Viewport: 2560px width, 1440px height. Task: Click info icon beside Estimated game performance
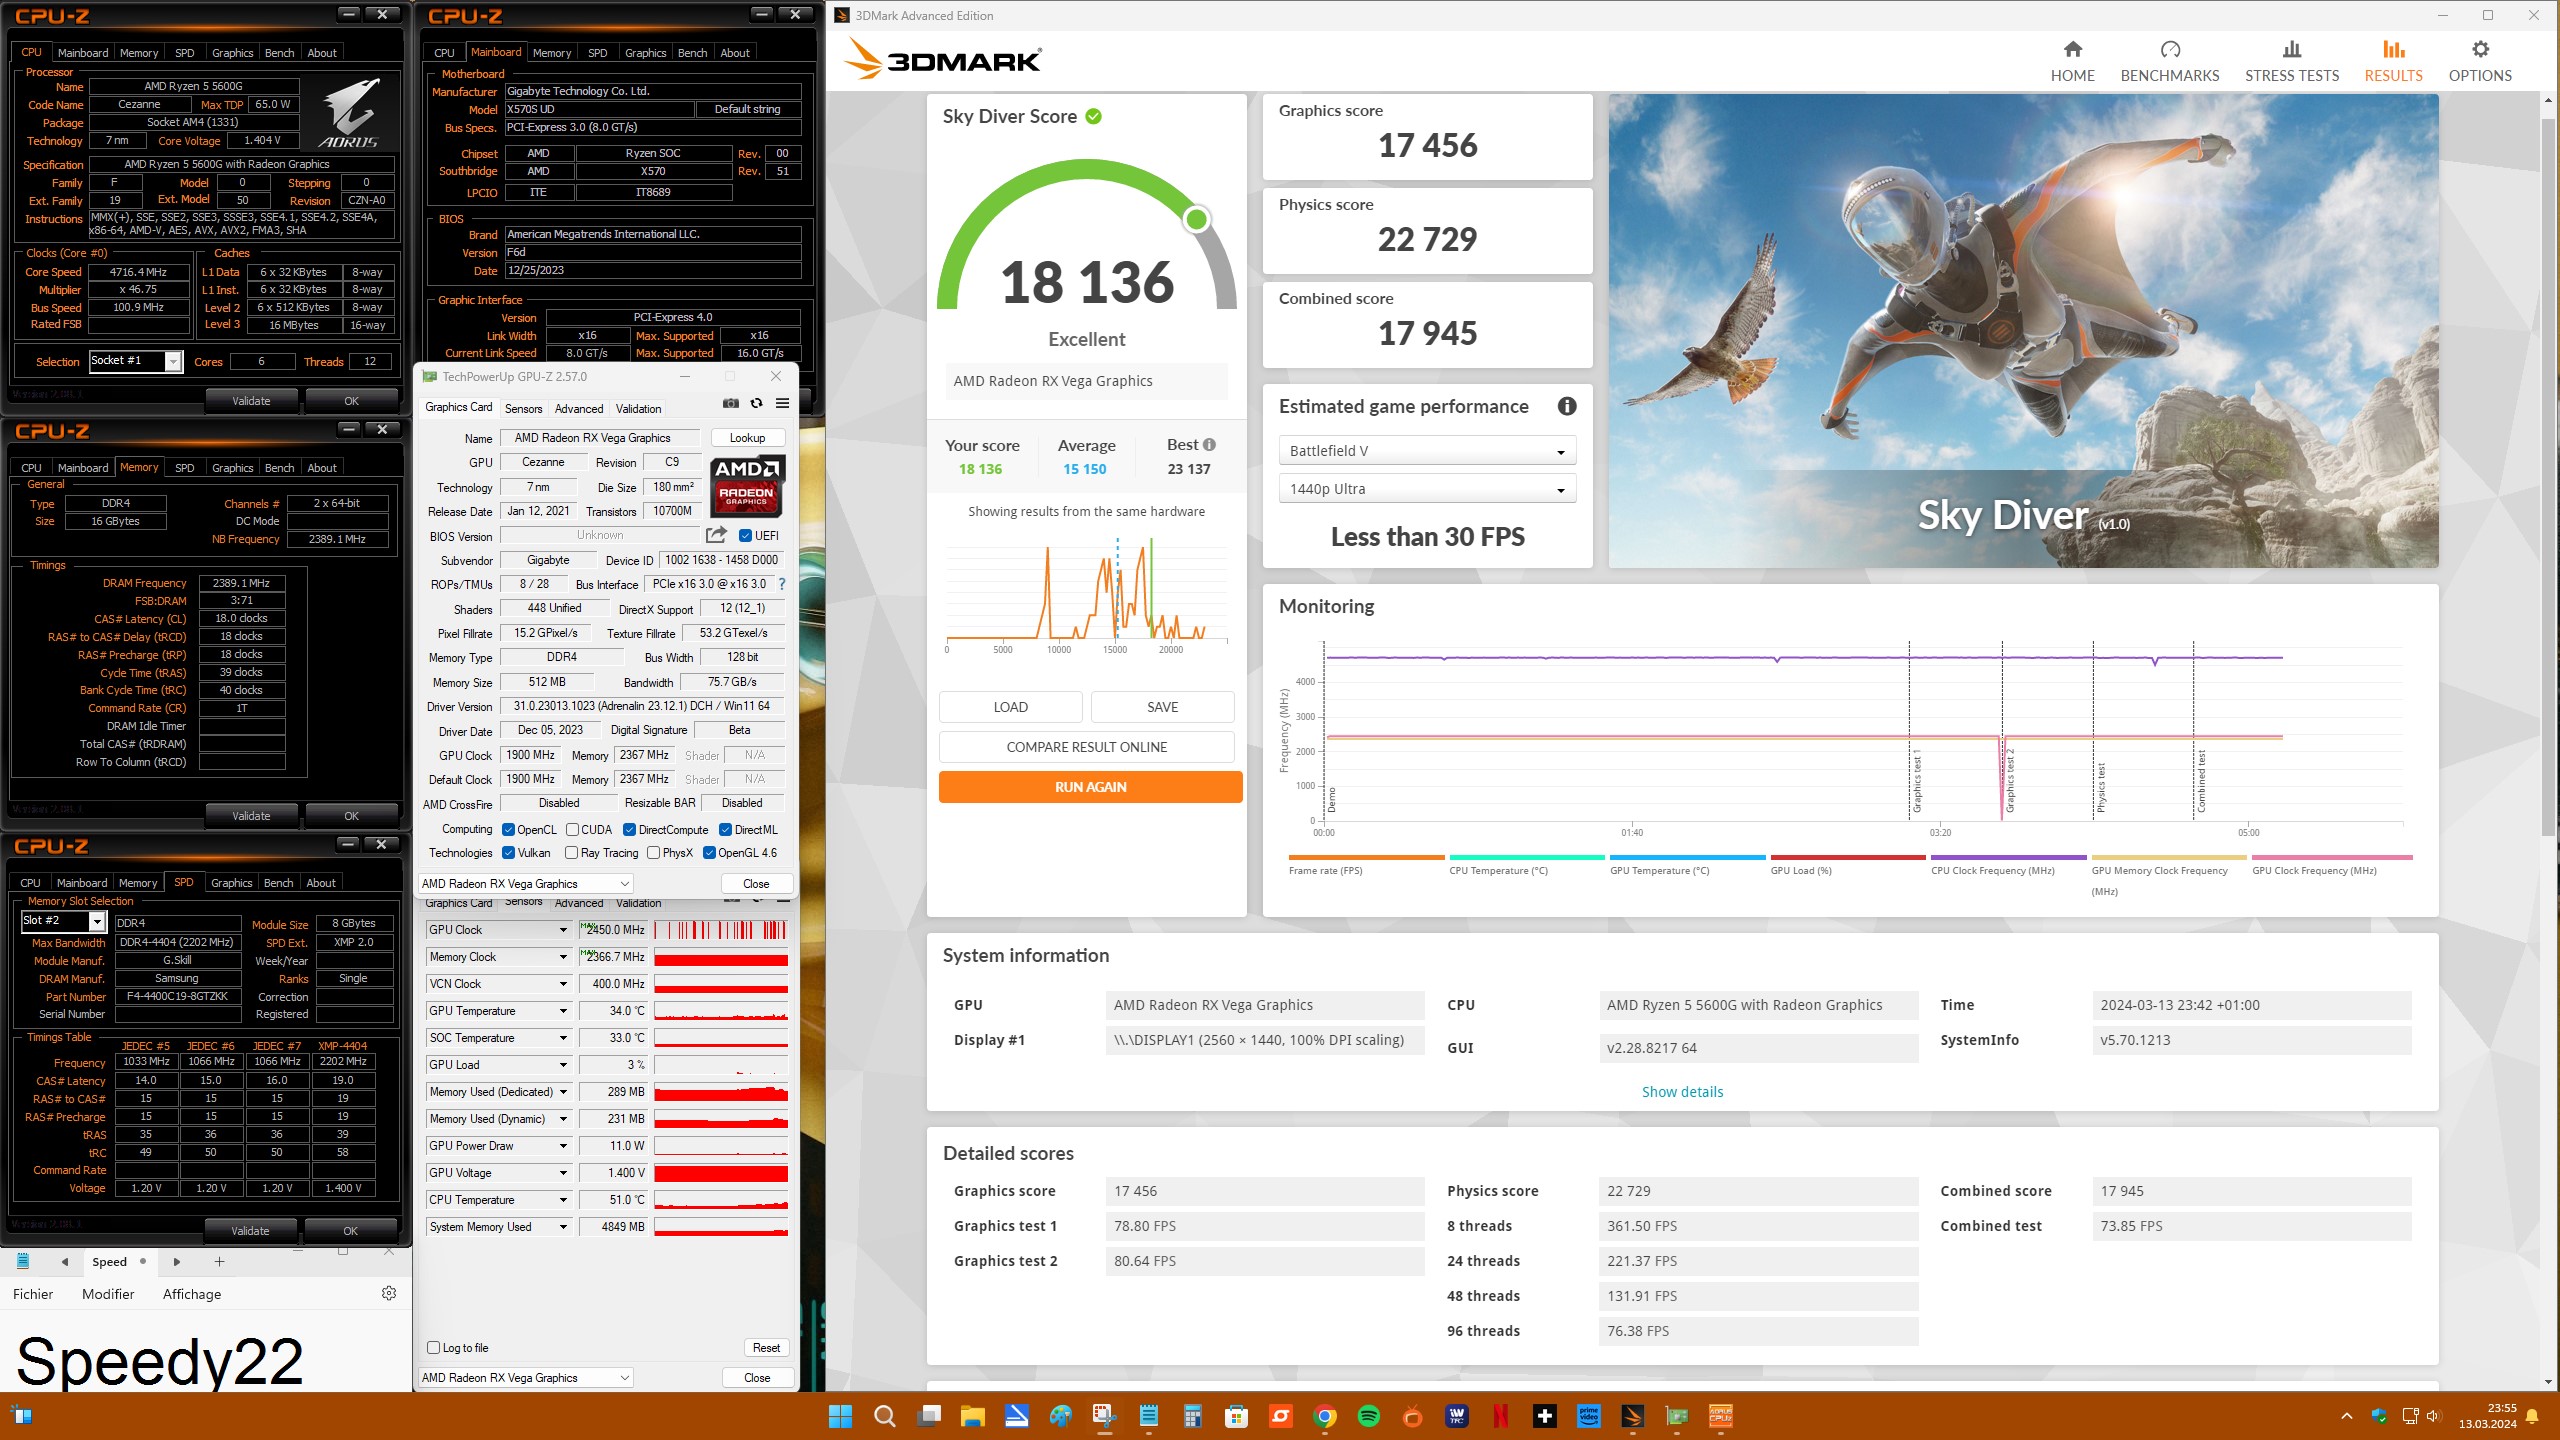pos(1566,406)
